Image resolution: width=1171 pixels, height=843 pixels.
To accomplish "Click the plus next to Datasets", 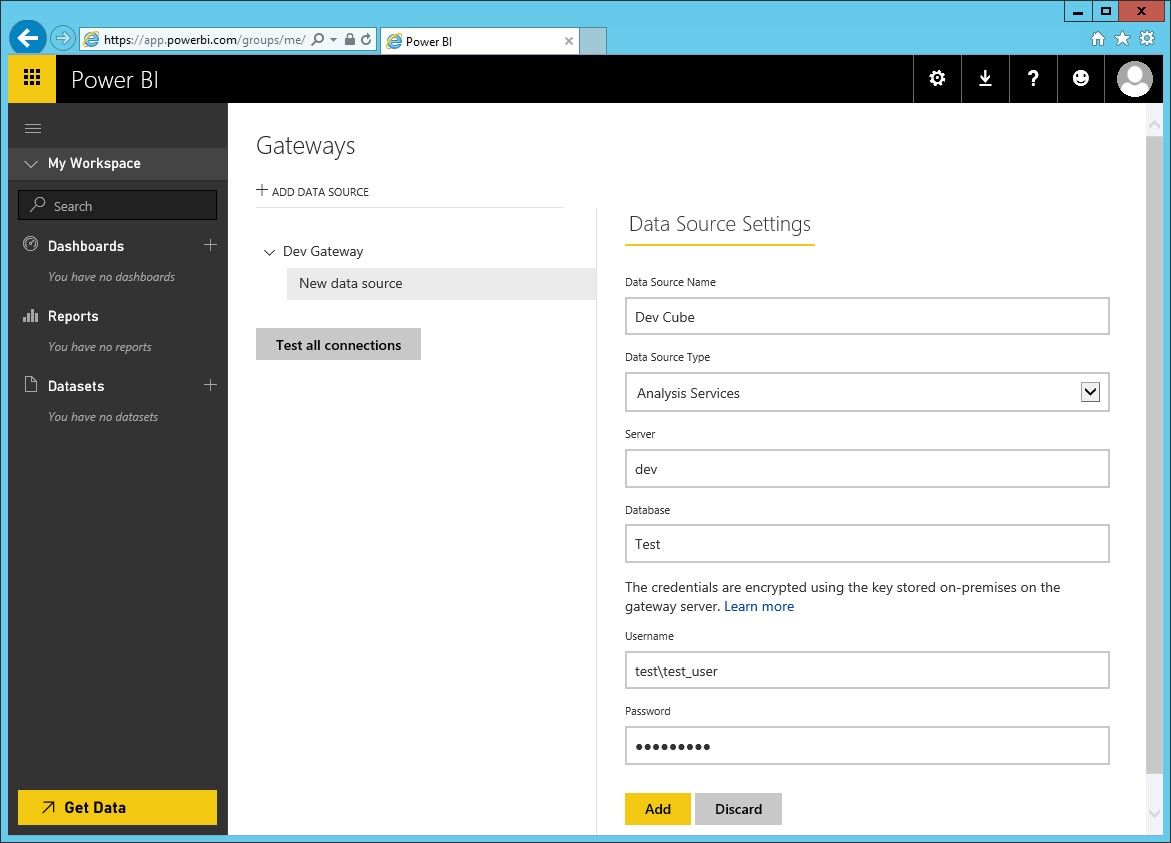I will tap(211, 385).
